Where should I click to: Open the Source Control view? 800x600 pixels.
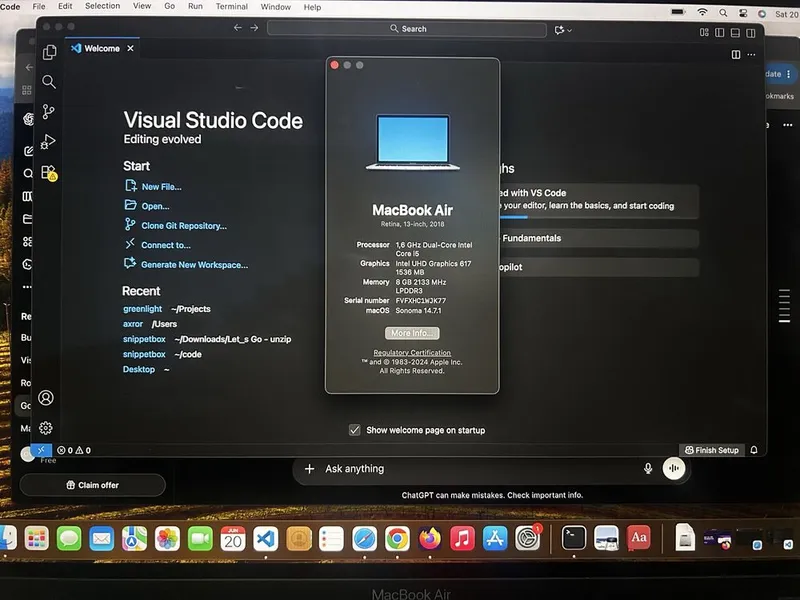pyautogui.click(x=48, y=112)
